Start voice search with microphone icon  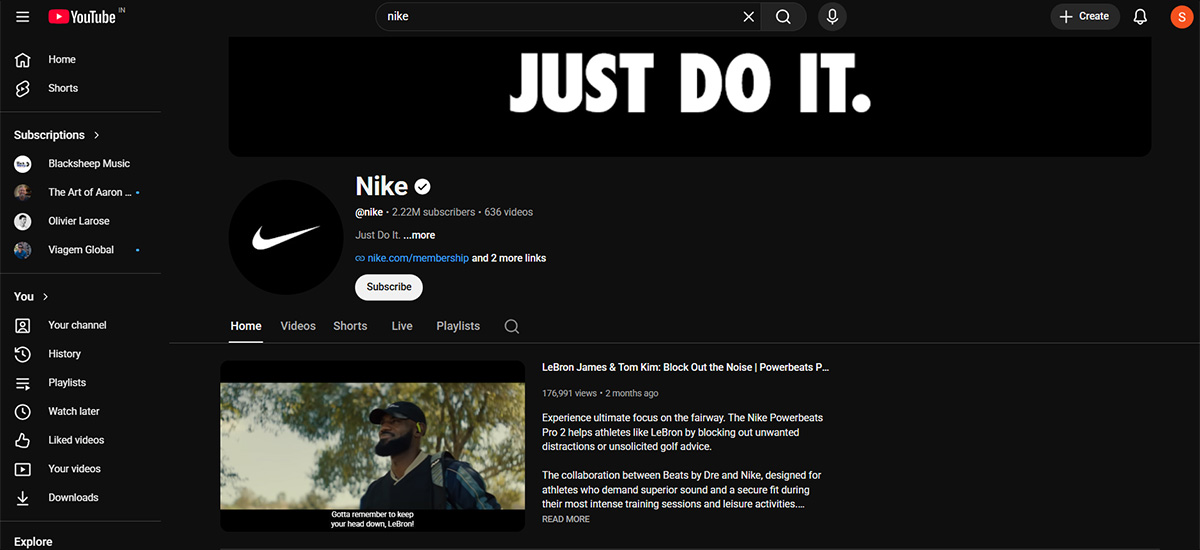(x=832, y=17)
